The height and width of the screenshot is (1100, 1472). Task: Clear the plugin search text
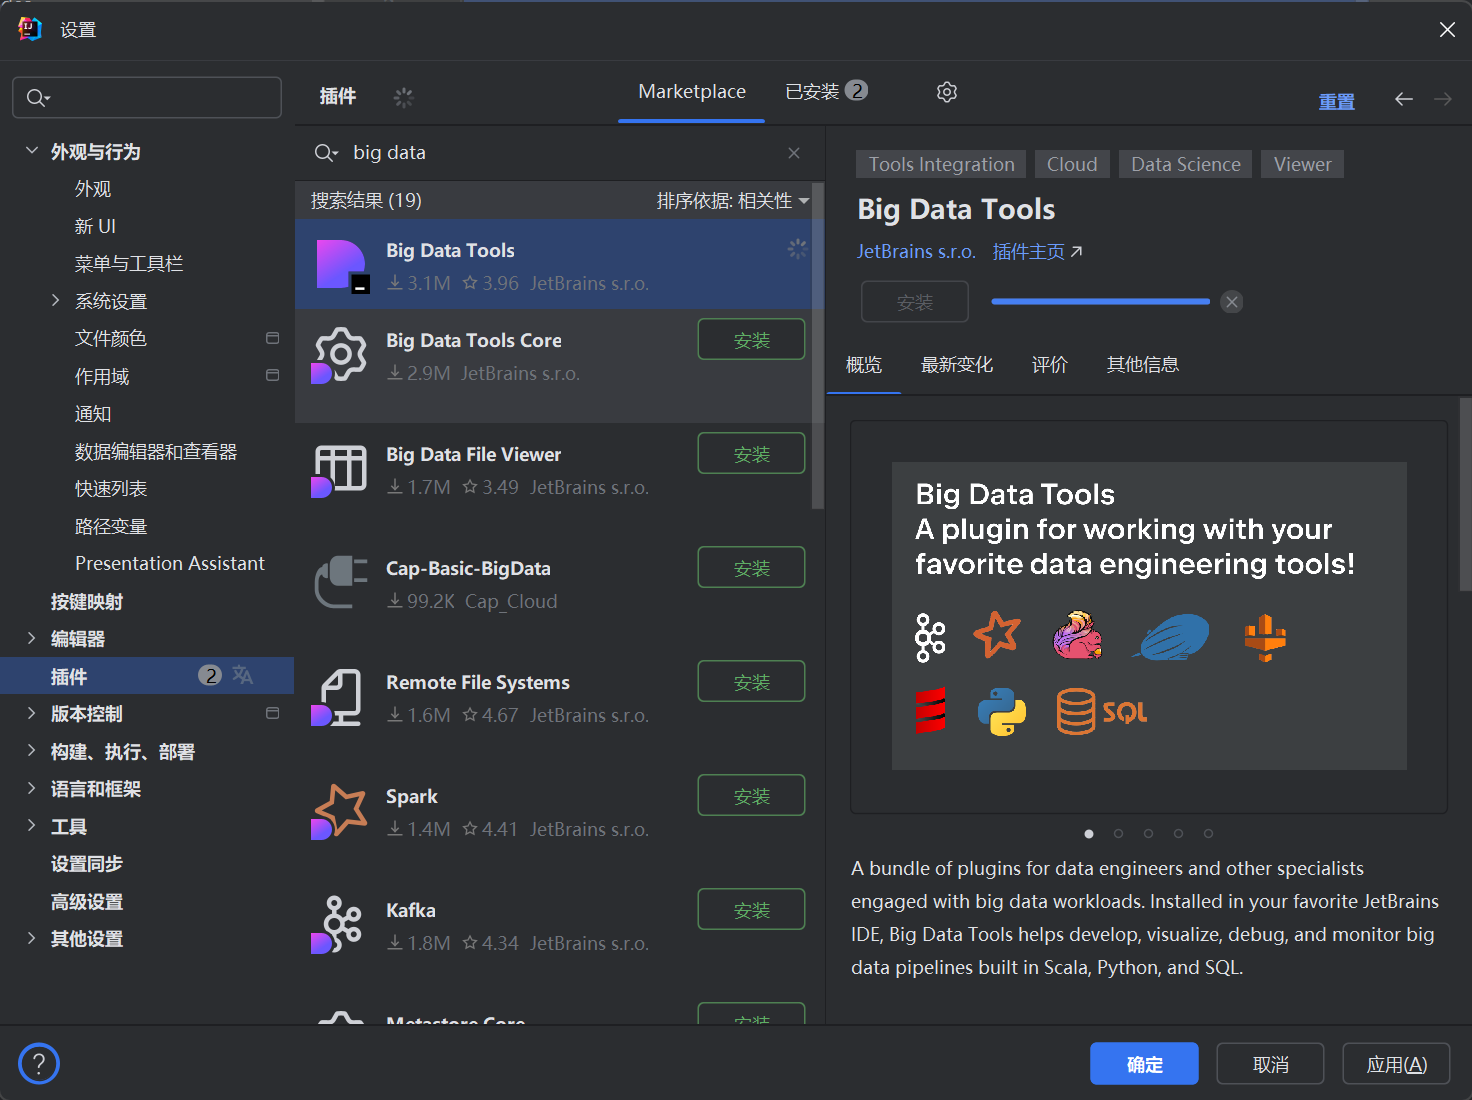click(x=794, y=153)
